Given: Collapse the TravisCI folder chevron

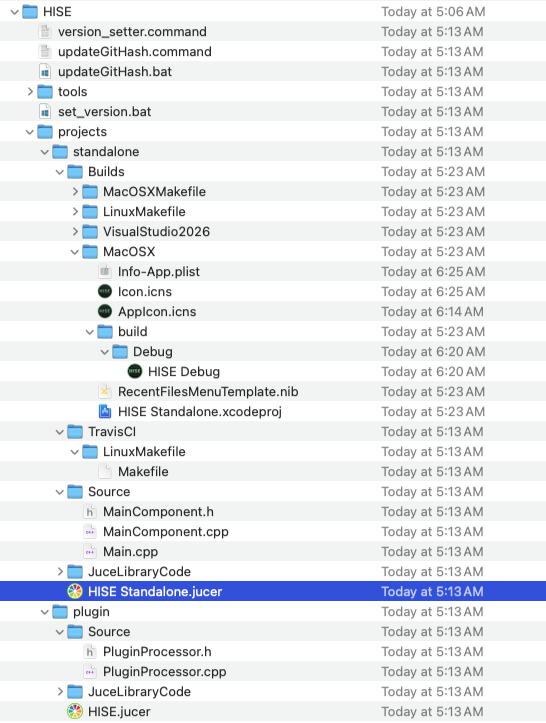Looking at the screenshot, I should point(59,432).
